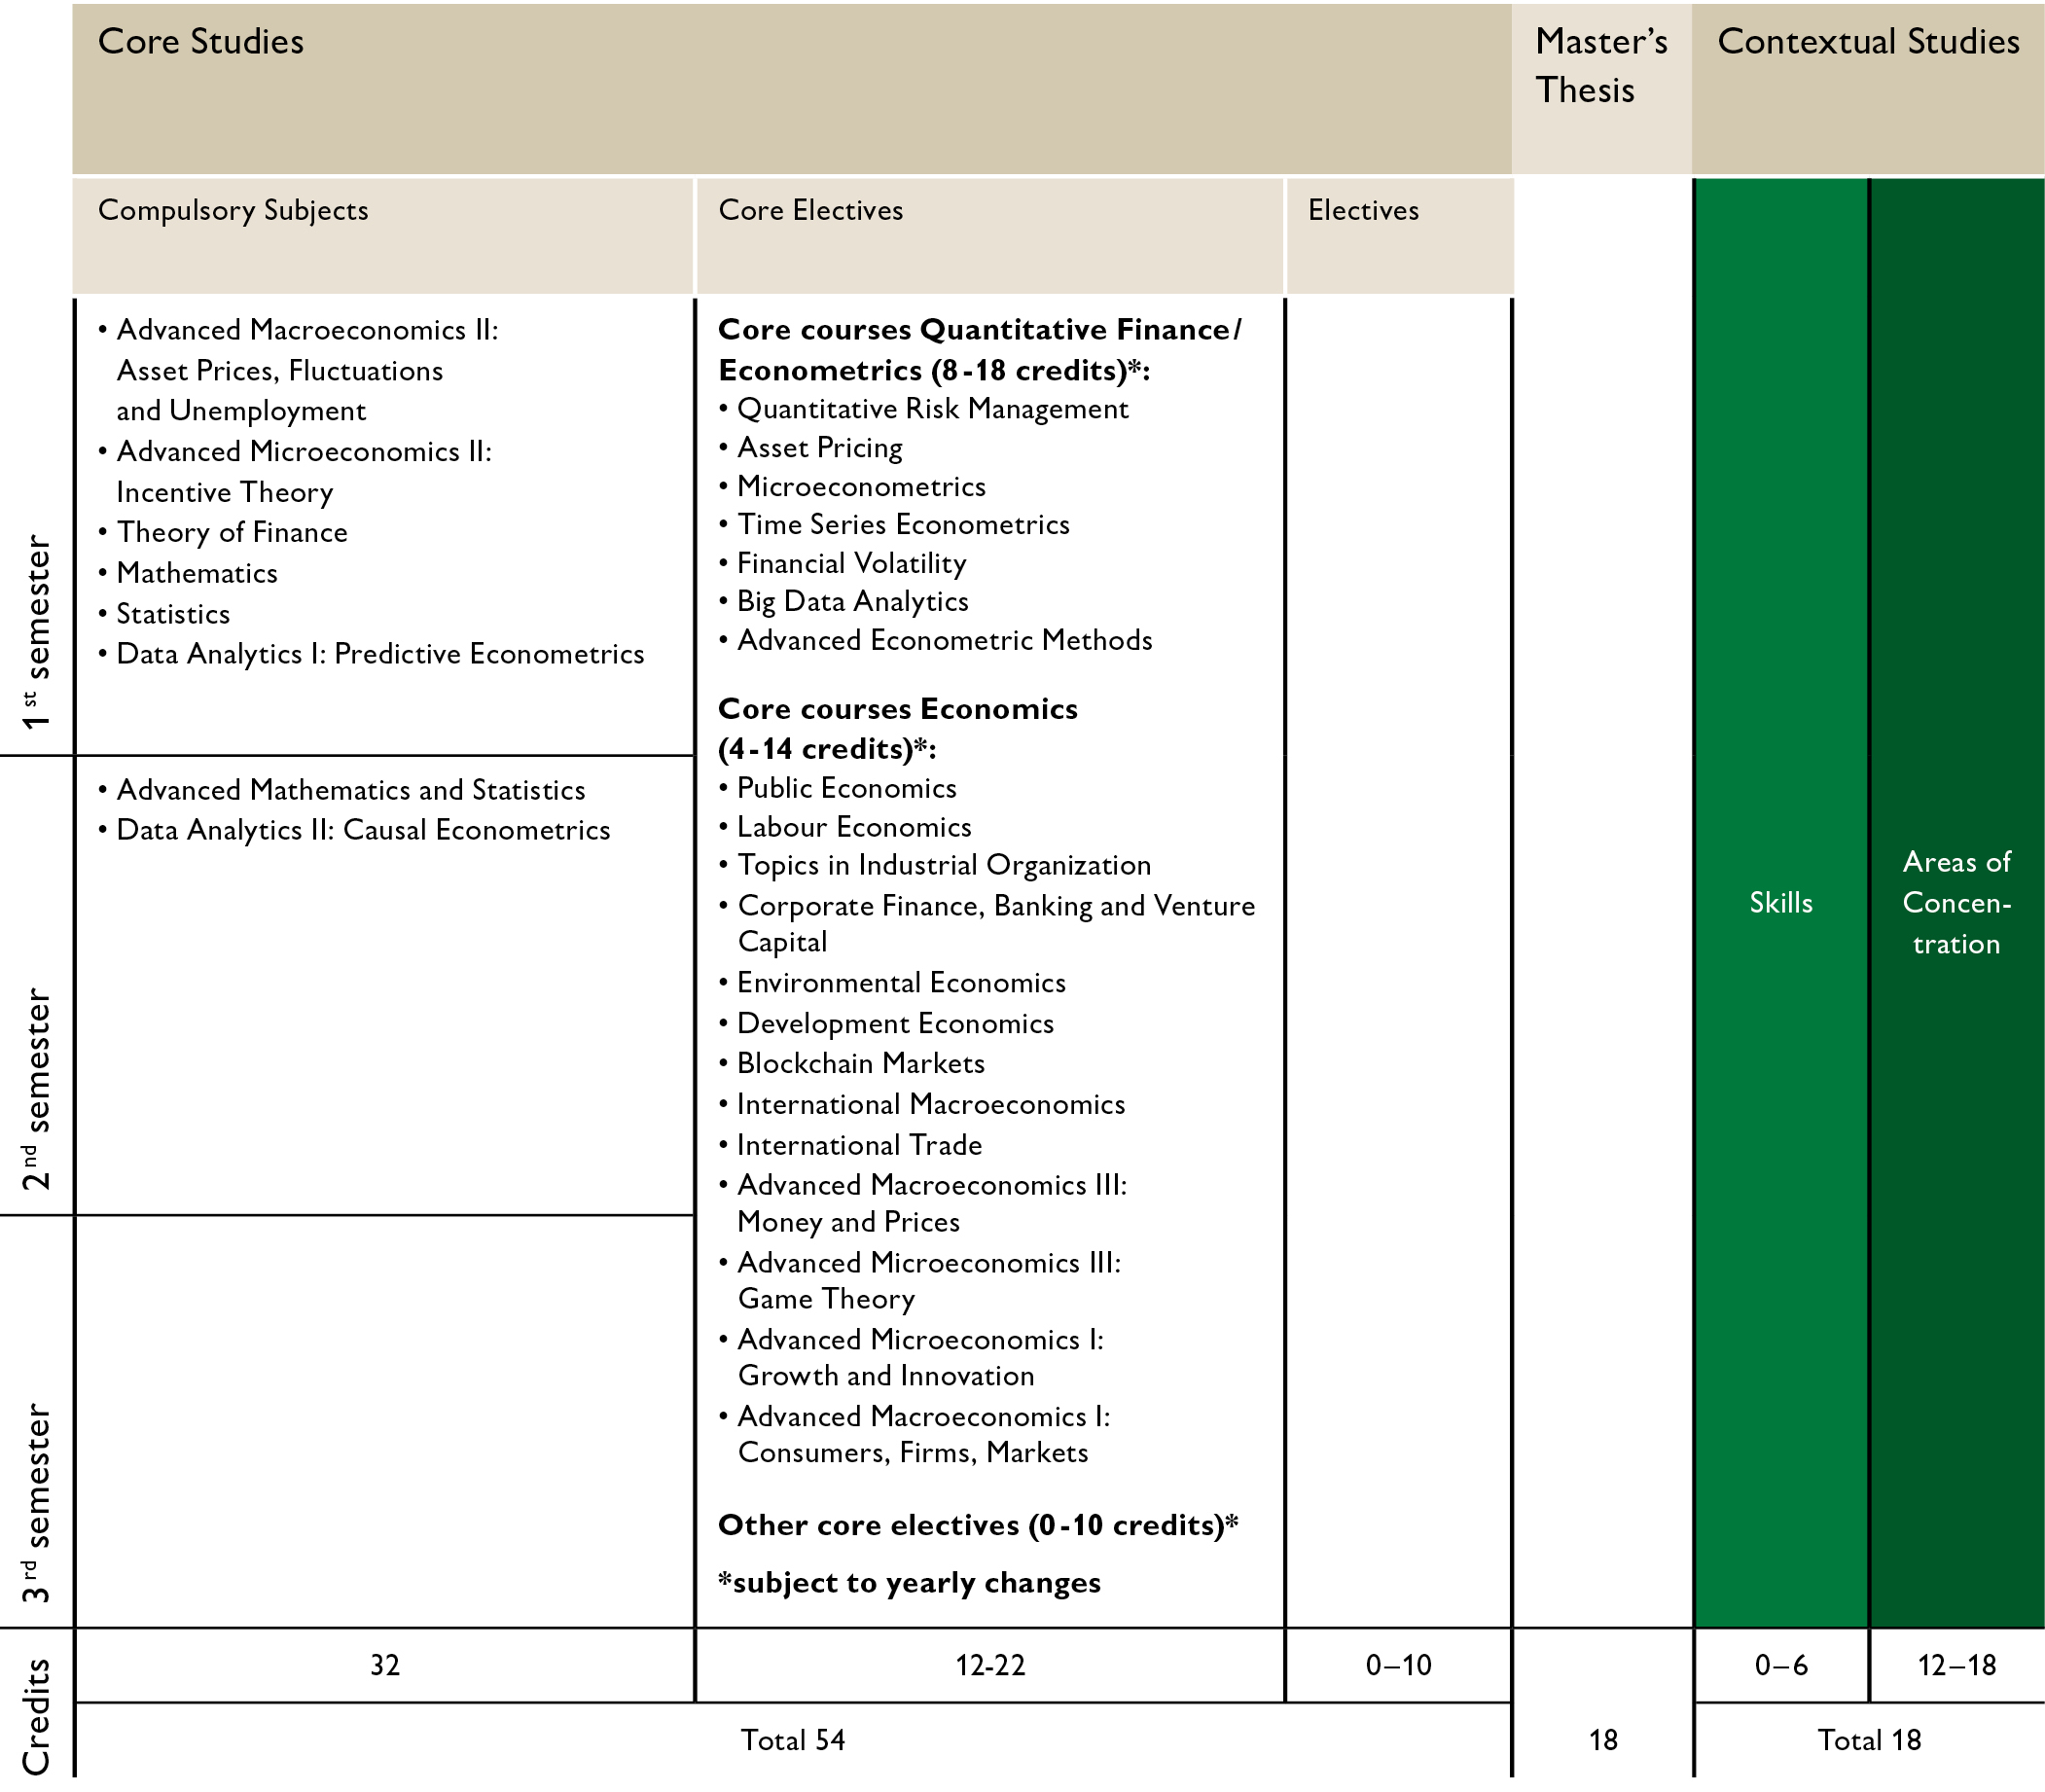Open the Compulsory Subjects section
Screen dimensions: 2045x1792
tap(233, 210)
